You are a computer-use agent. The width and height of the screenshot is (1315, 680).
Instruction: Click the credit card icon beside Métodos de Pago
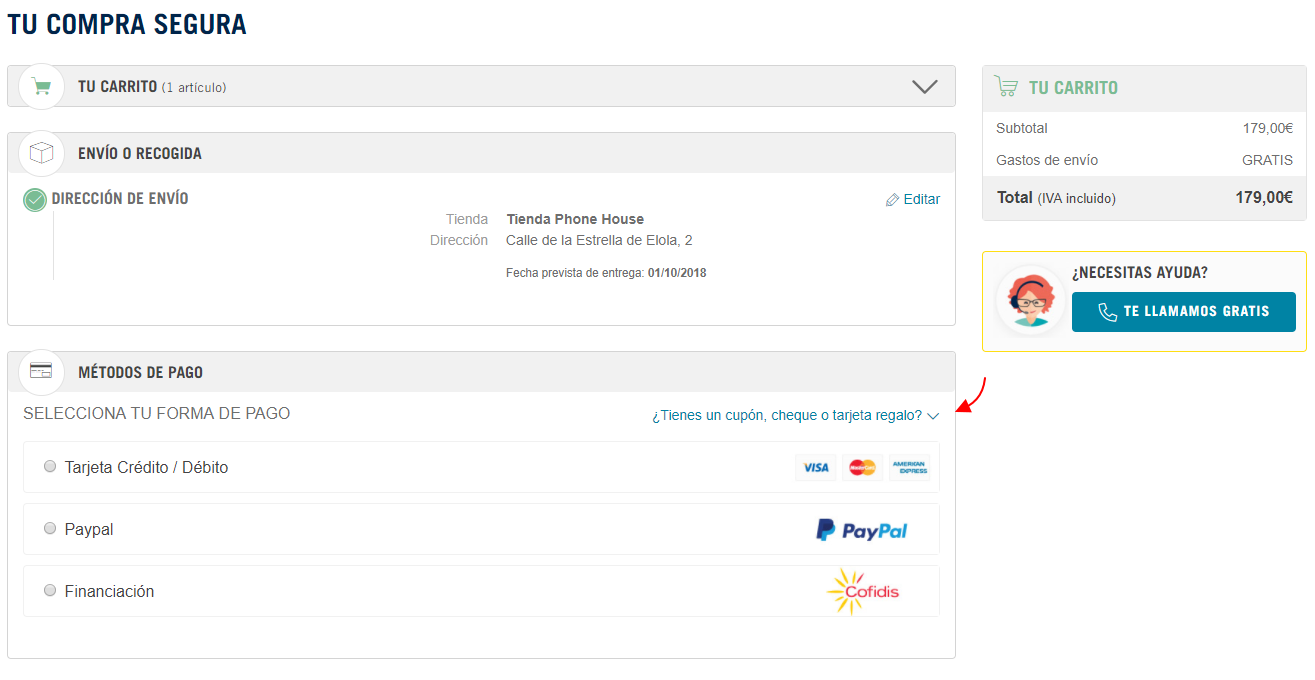41,371
